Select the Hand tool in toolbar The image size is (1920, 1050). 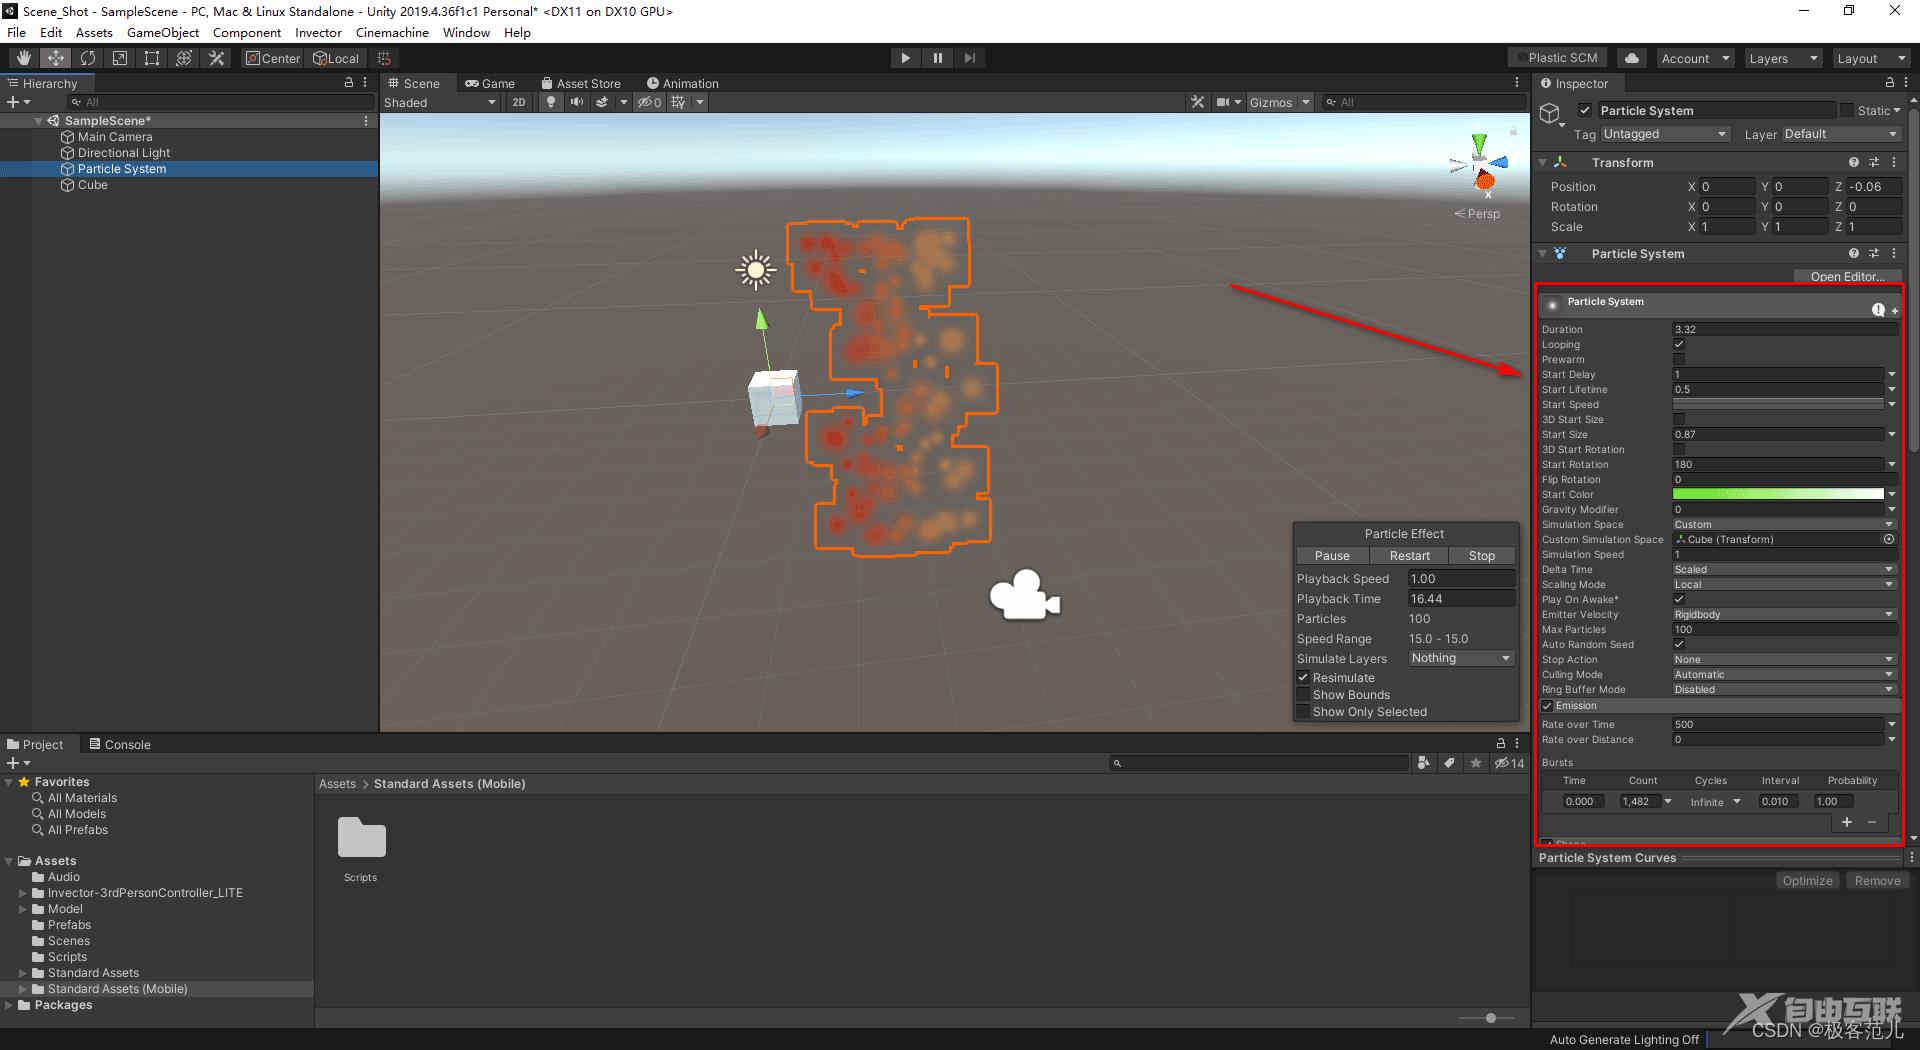pyautogui.click(x=24, y=58)
